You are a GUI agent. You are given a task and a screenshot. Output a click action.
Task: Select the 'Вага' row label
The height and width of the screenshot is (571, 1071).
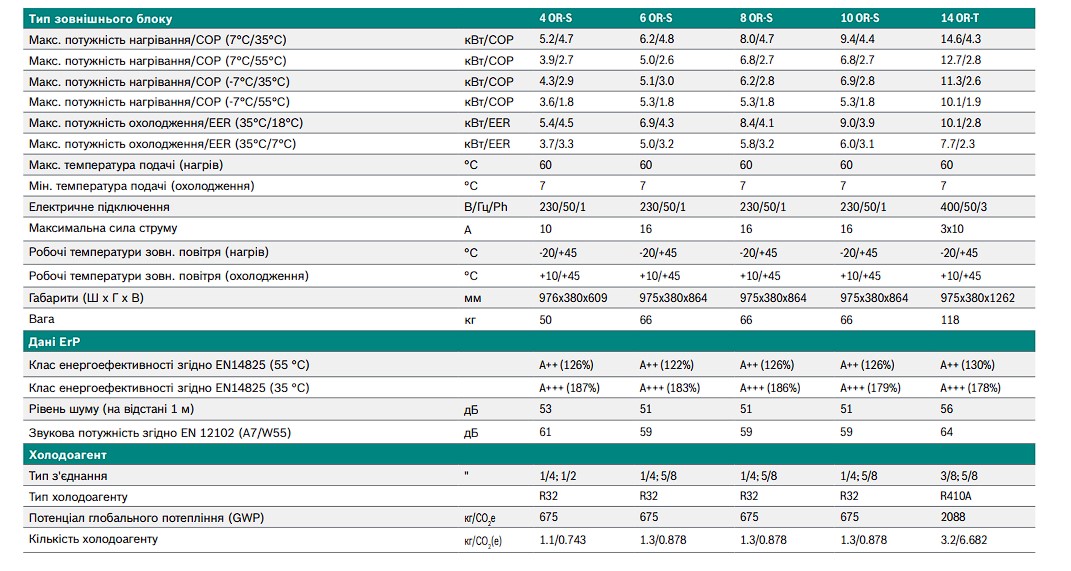[x=40, y=320]
